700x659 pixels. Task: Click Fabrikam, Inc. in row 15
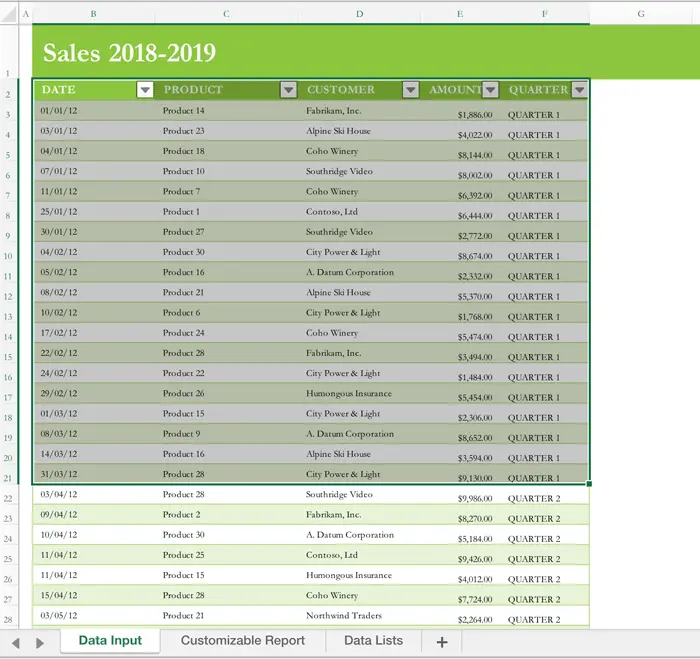point(333,353)
